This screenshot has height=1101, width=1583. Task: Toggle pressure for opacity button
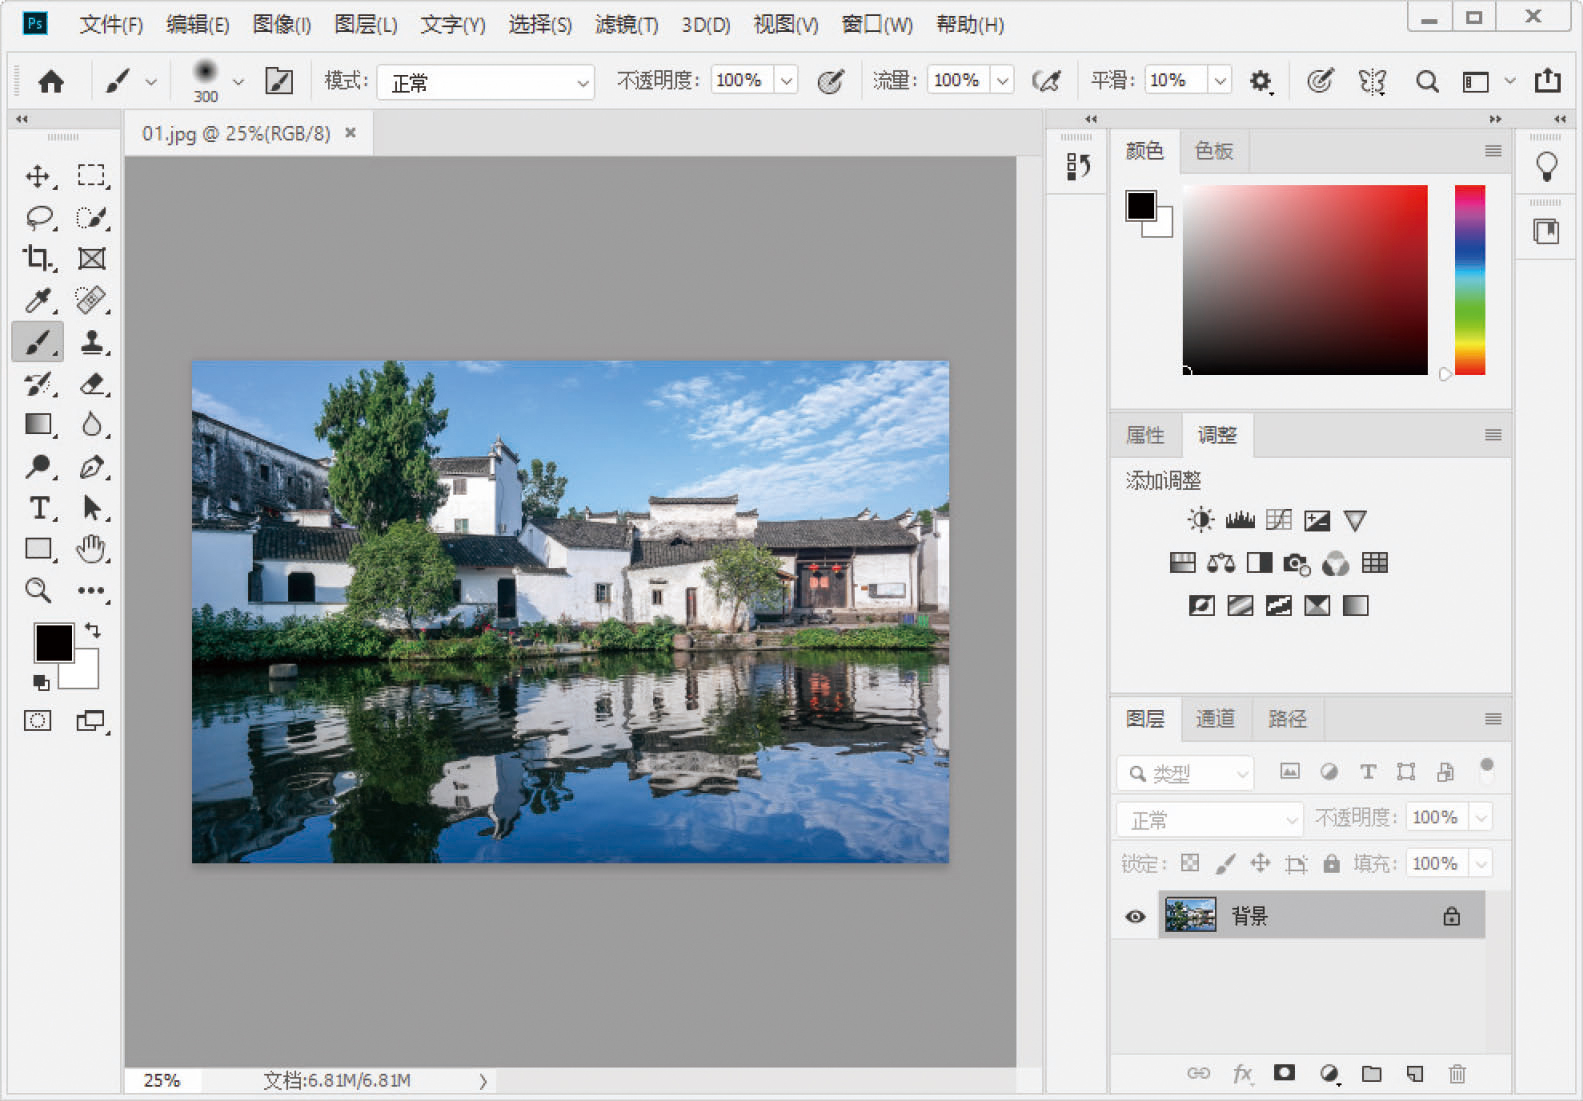coord(831,81)
